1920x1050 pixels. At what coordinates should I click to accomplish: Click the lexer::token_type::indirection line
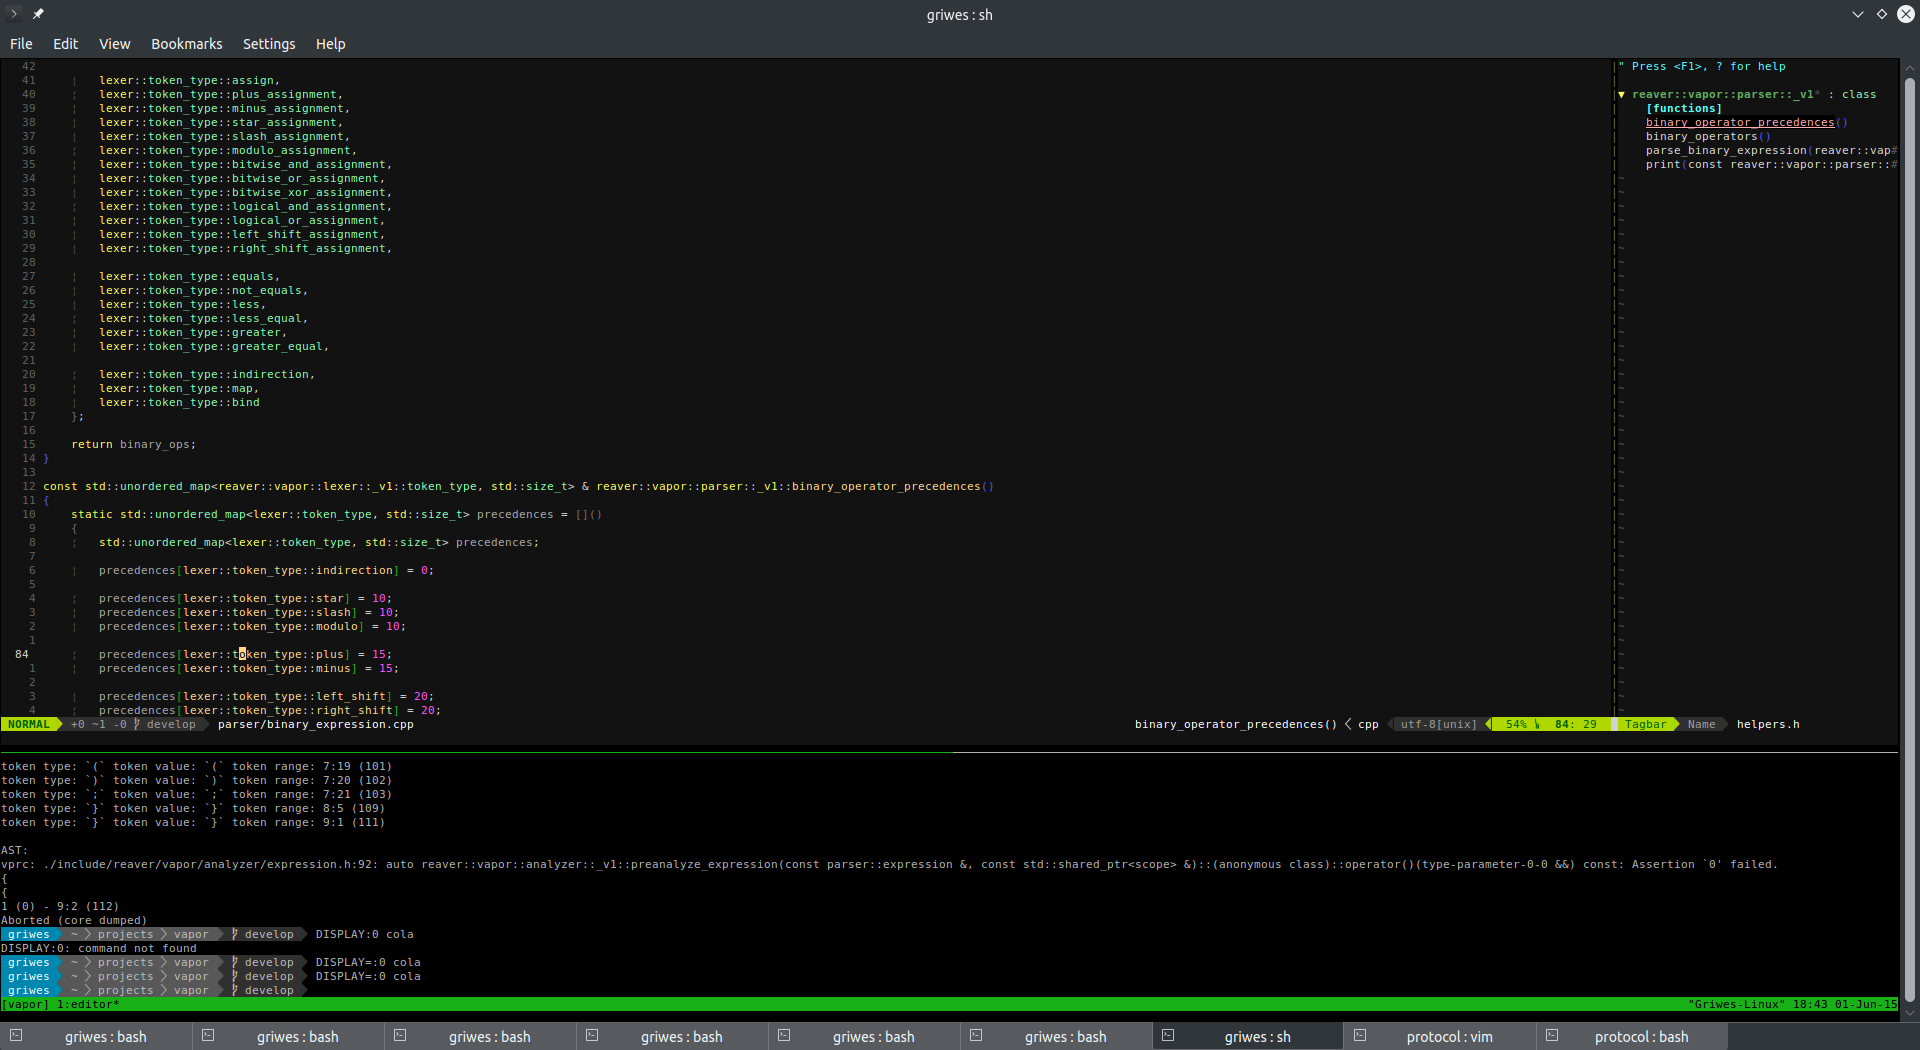(x=207, y=375)
